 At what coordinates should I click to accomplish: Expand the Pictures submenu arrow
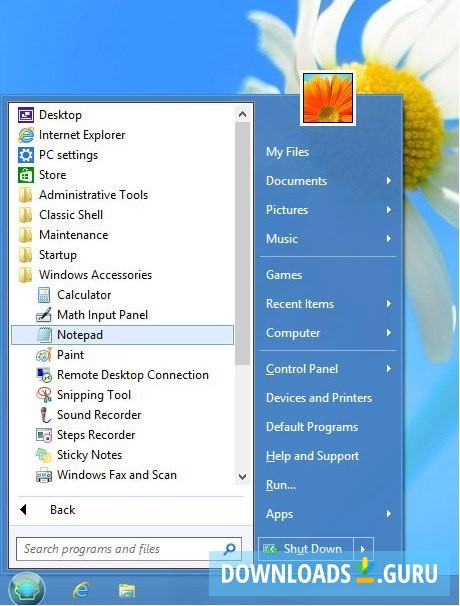388,209
